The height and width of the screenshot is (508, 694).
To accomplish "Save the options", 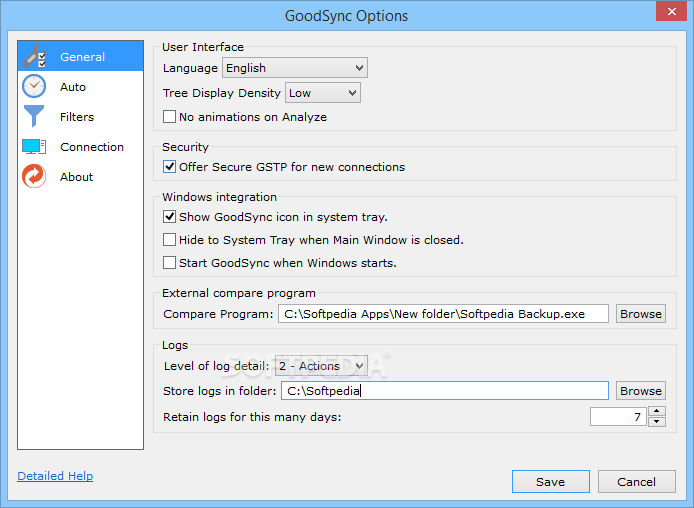I will click(551, 481).
